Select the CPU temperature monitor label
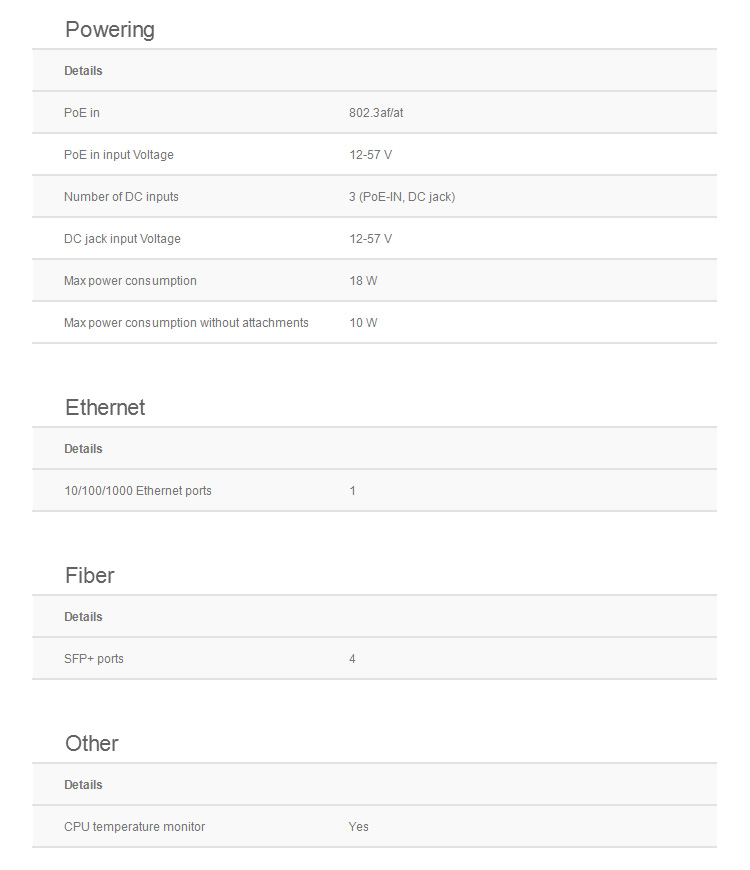This screenshot has width=750, height=870. click(x=134, y=827)
